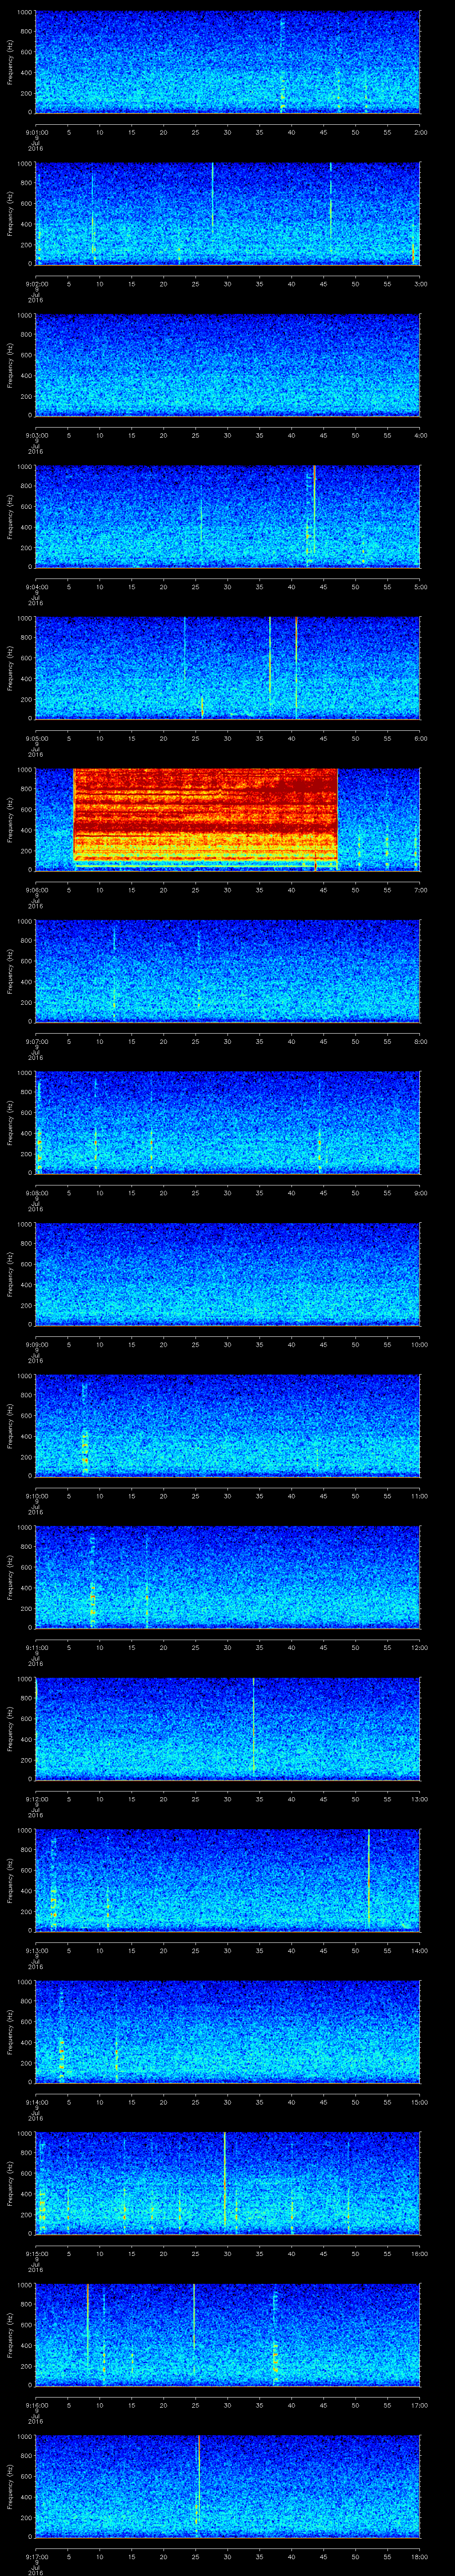The width and height of the screenshot is (455, 2576).
Task: Select the 9:05:00 start time label
Action: [x=36, y=738]
